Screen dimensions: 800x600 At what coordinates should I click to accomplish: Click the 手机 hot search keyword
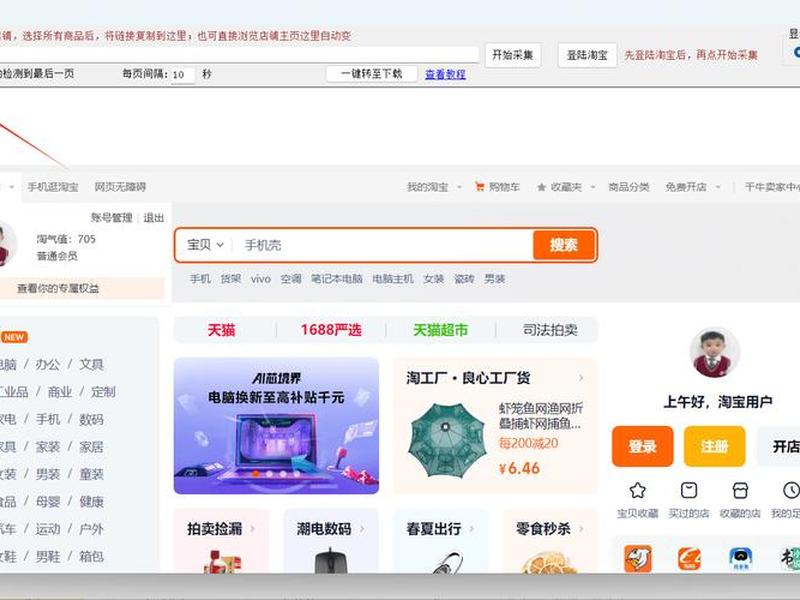point(200,279)
